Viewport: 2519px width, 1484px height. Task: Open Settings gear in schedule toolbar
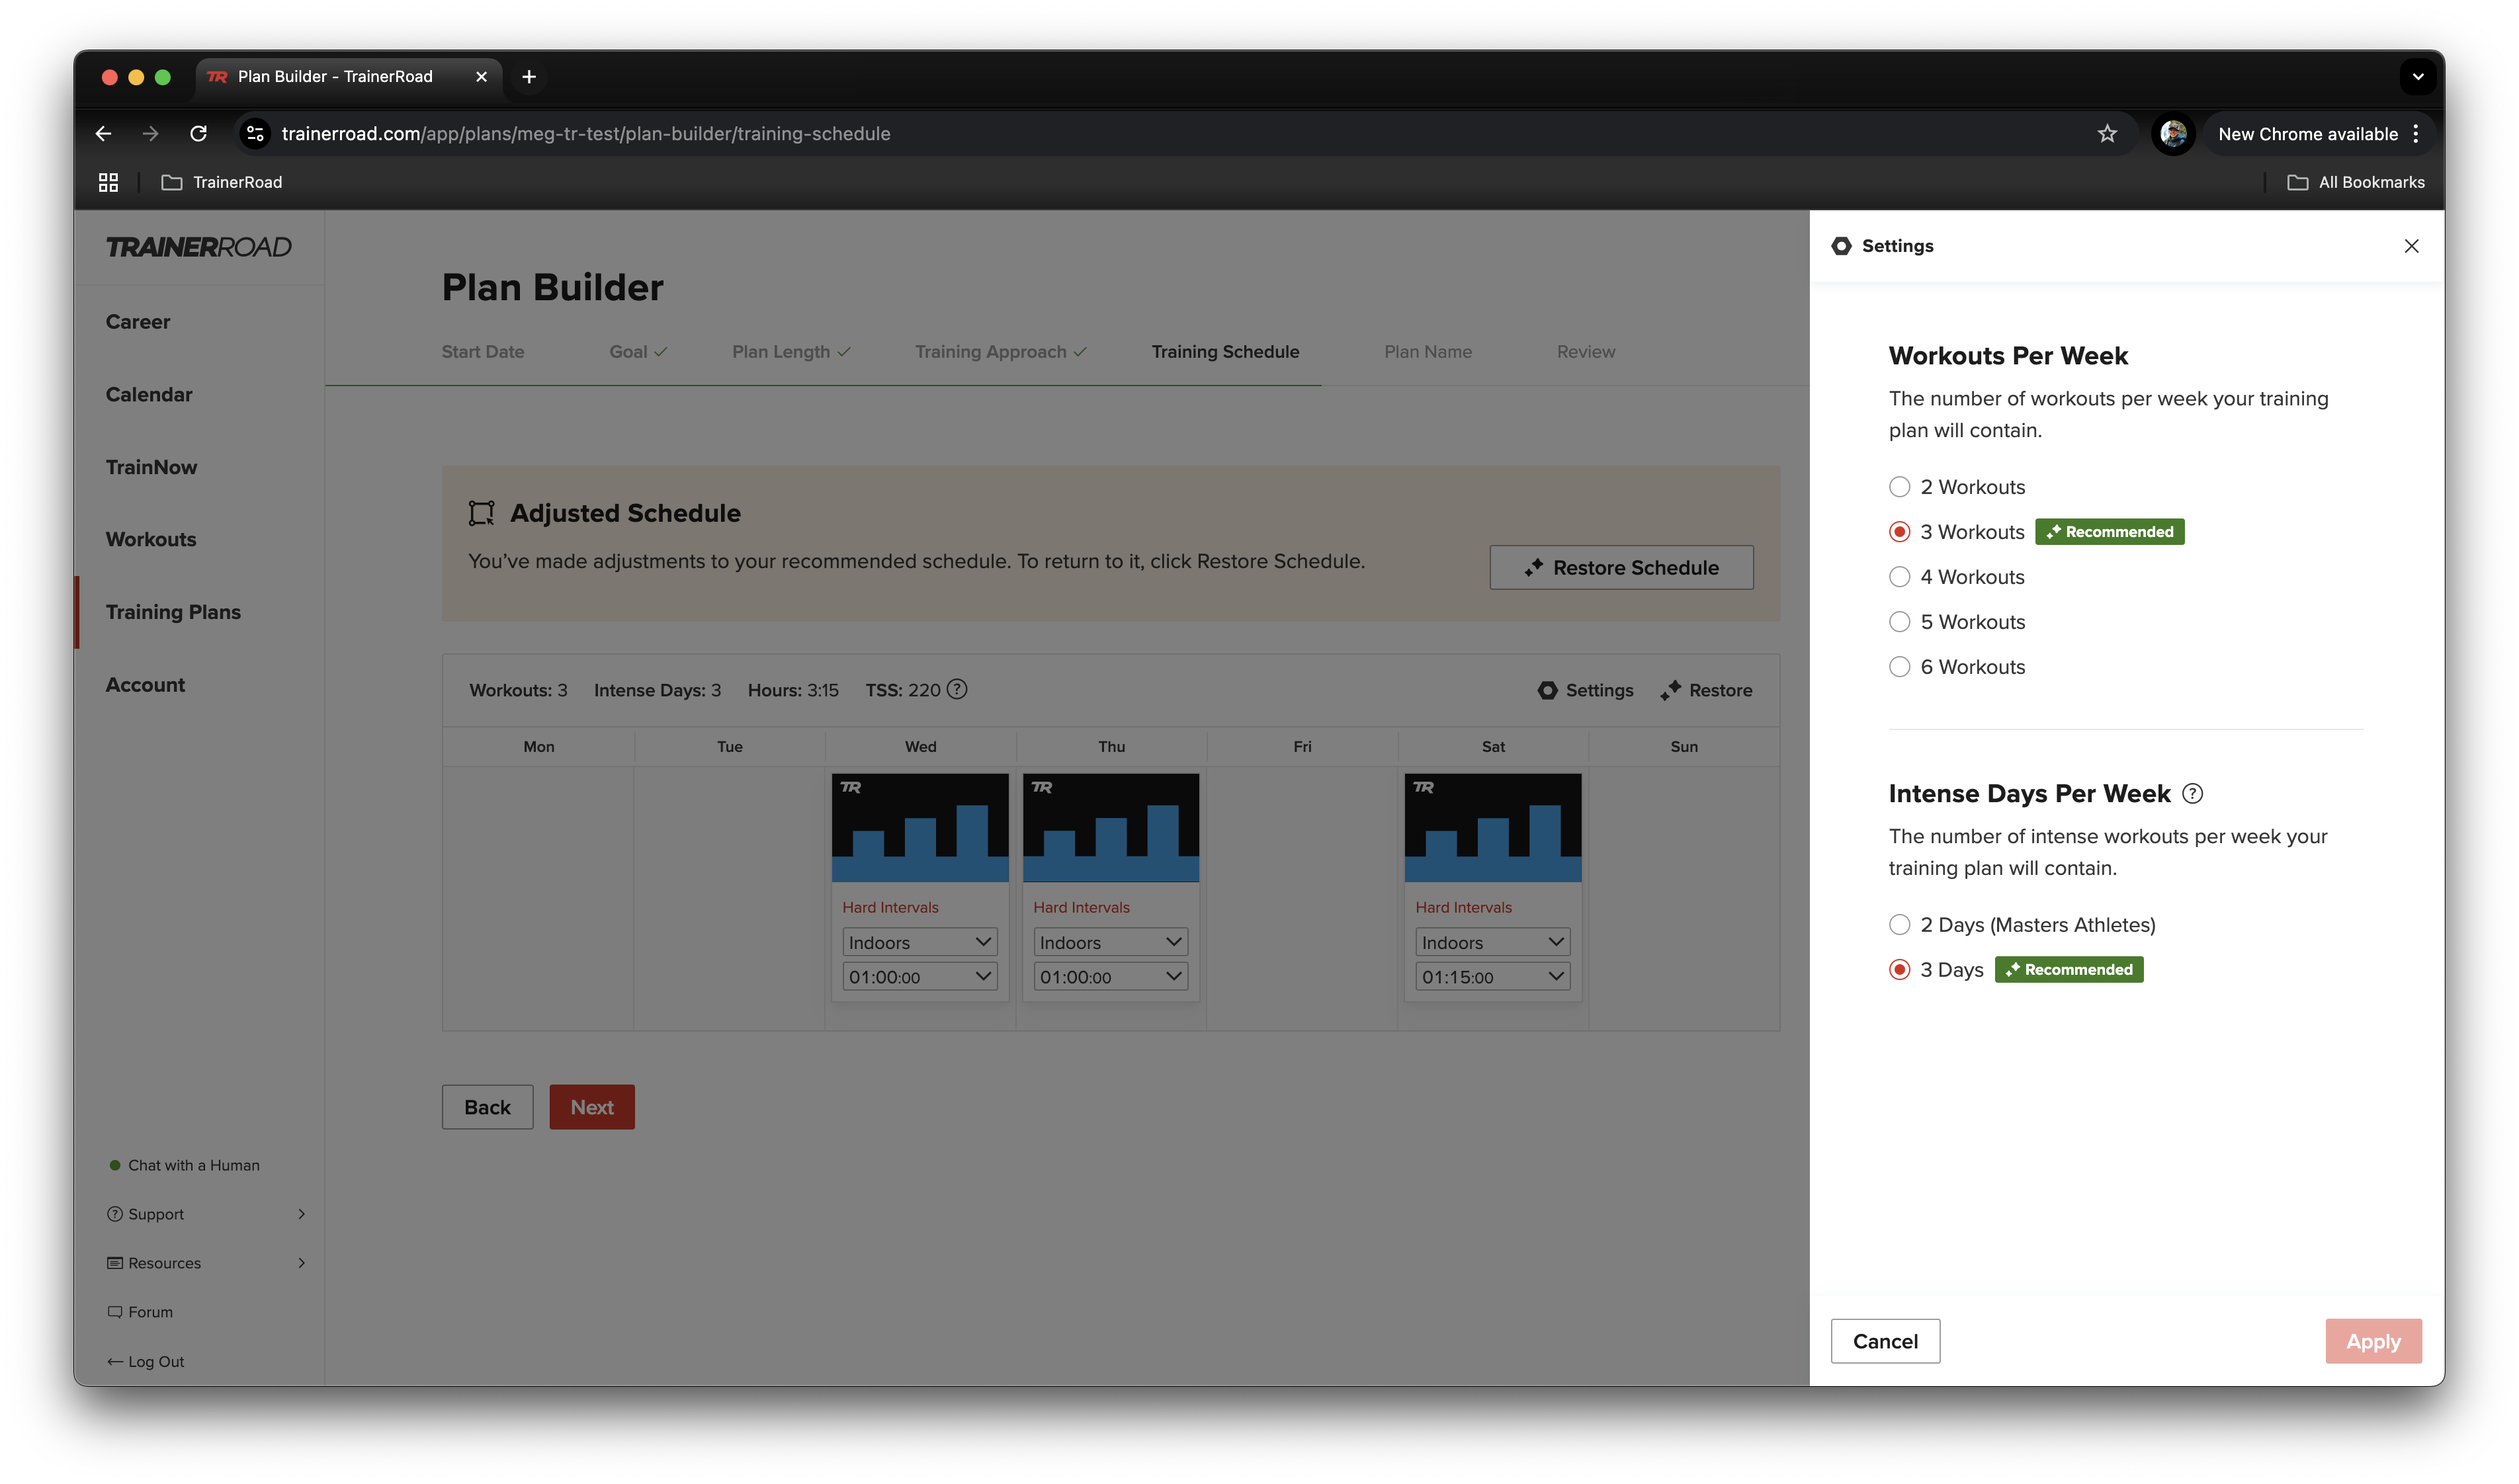(1585, 690)
